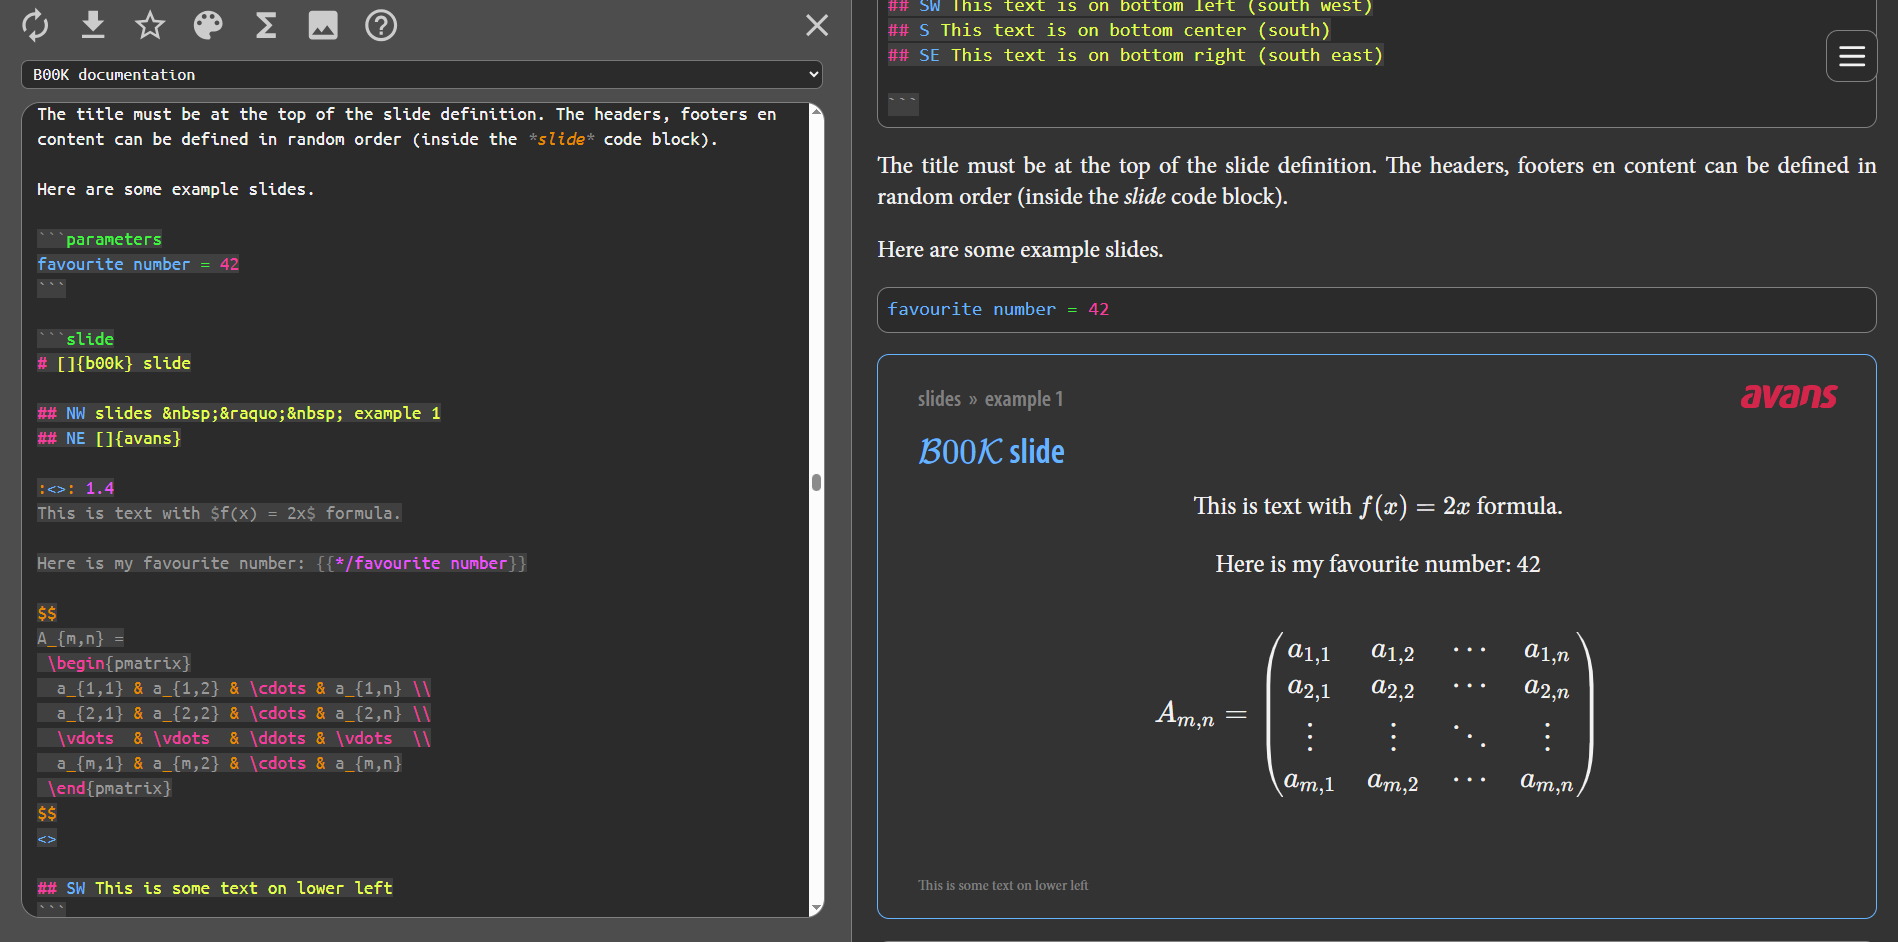Click the image insert icon
This screenshot has width=1898, height=942.
coord(323,25)
